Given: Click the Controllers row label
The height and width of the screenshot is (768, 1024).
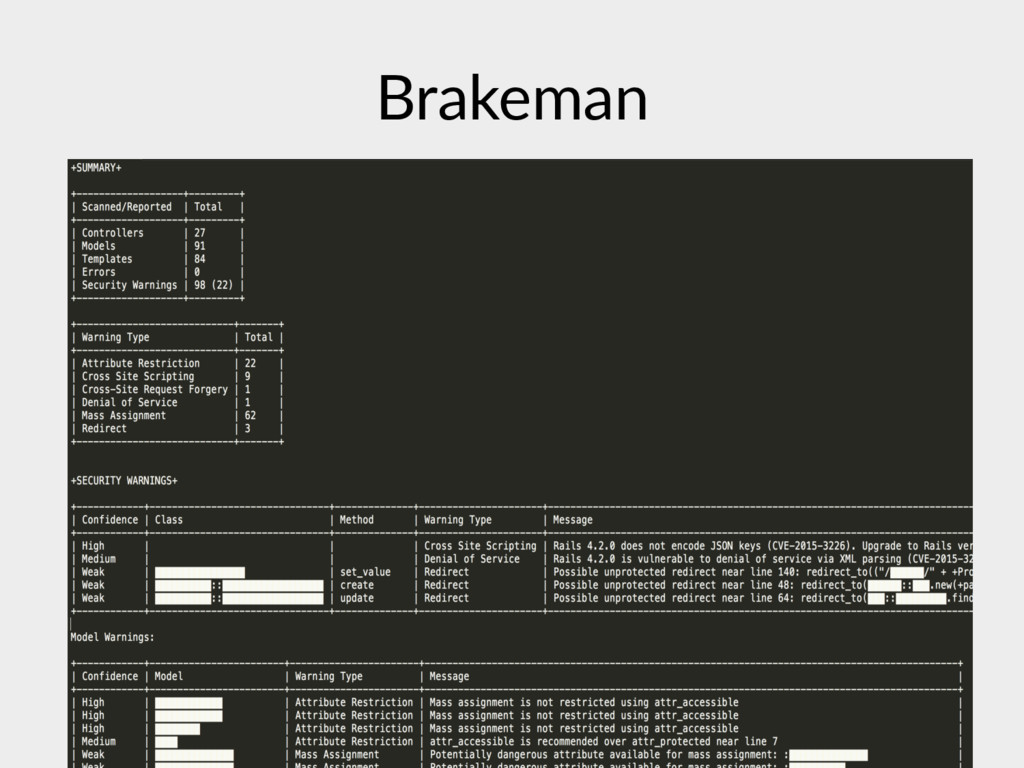Looking at the screenshot, I should click(x=112, y=233).
